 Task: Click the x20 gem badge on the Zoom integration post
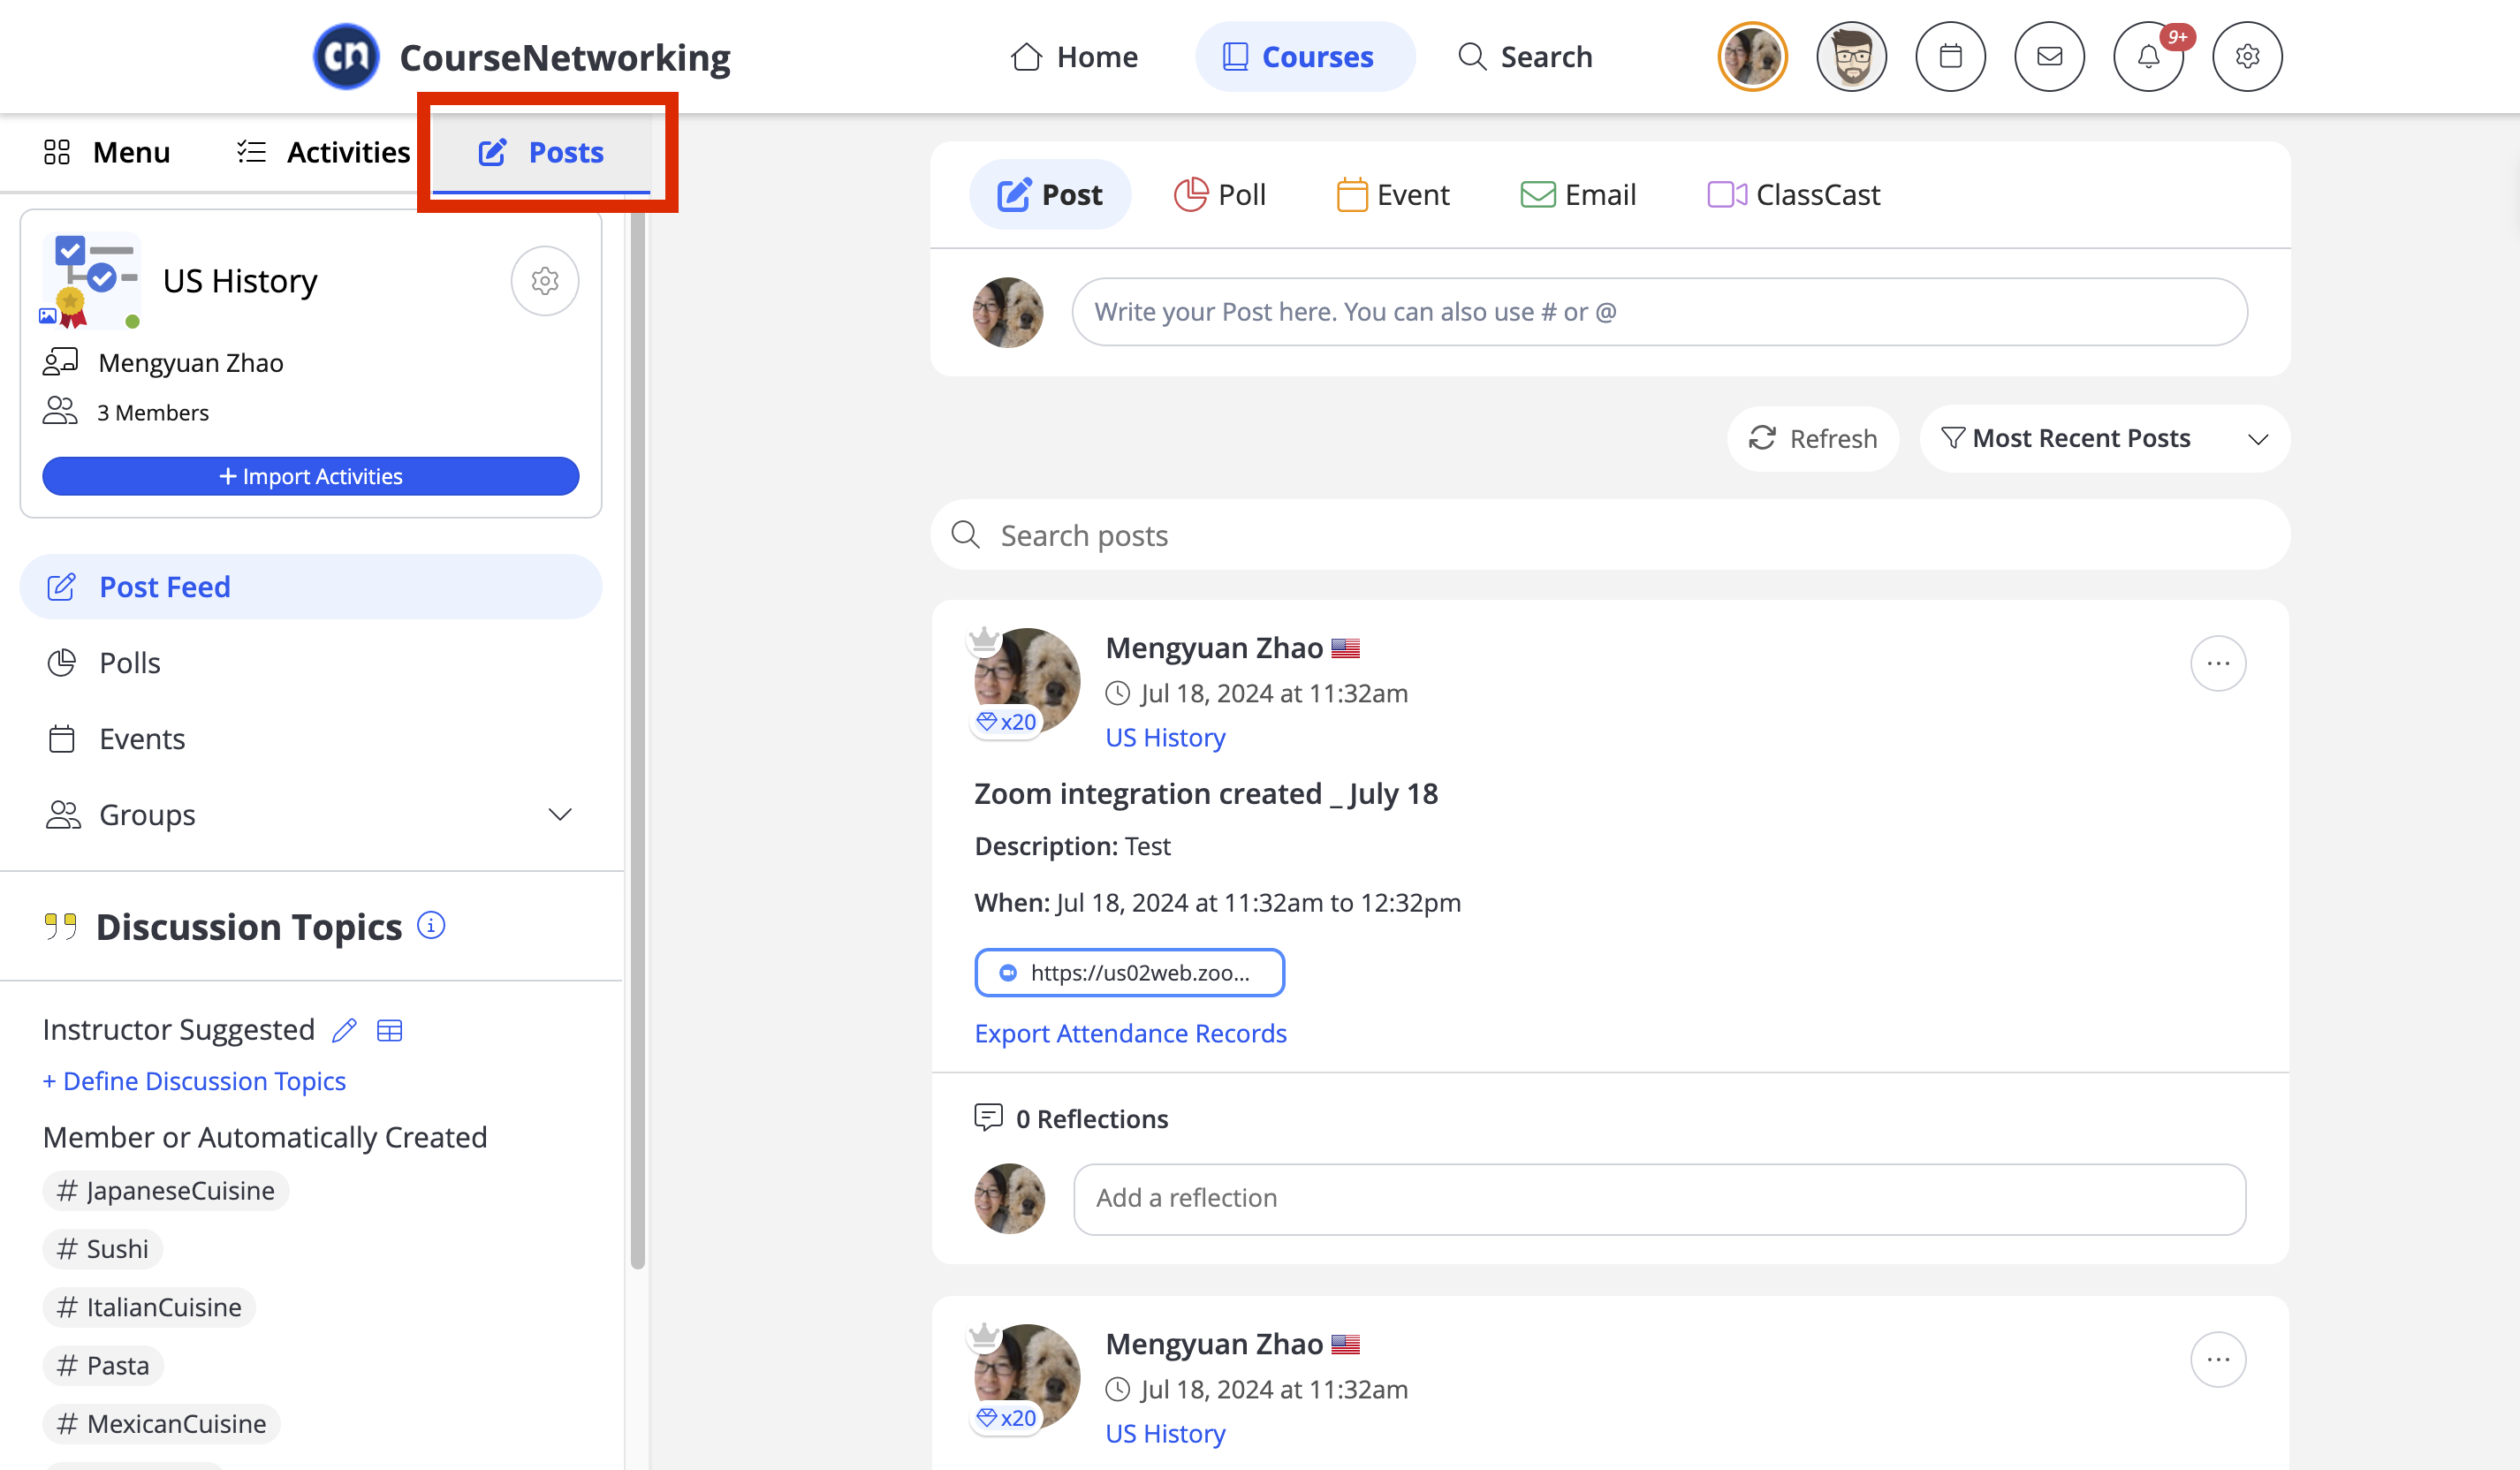pos(1006,722)
